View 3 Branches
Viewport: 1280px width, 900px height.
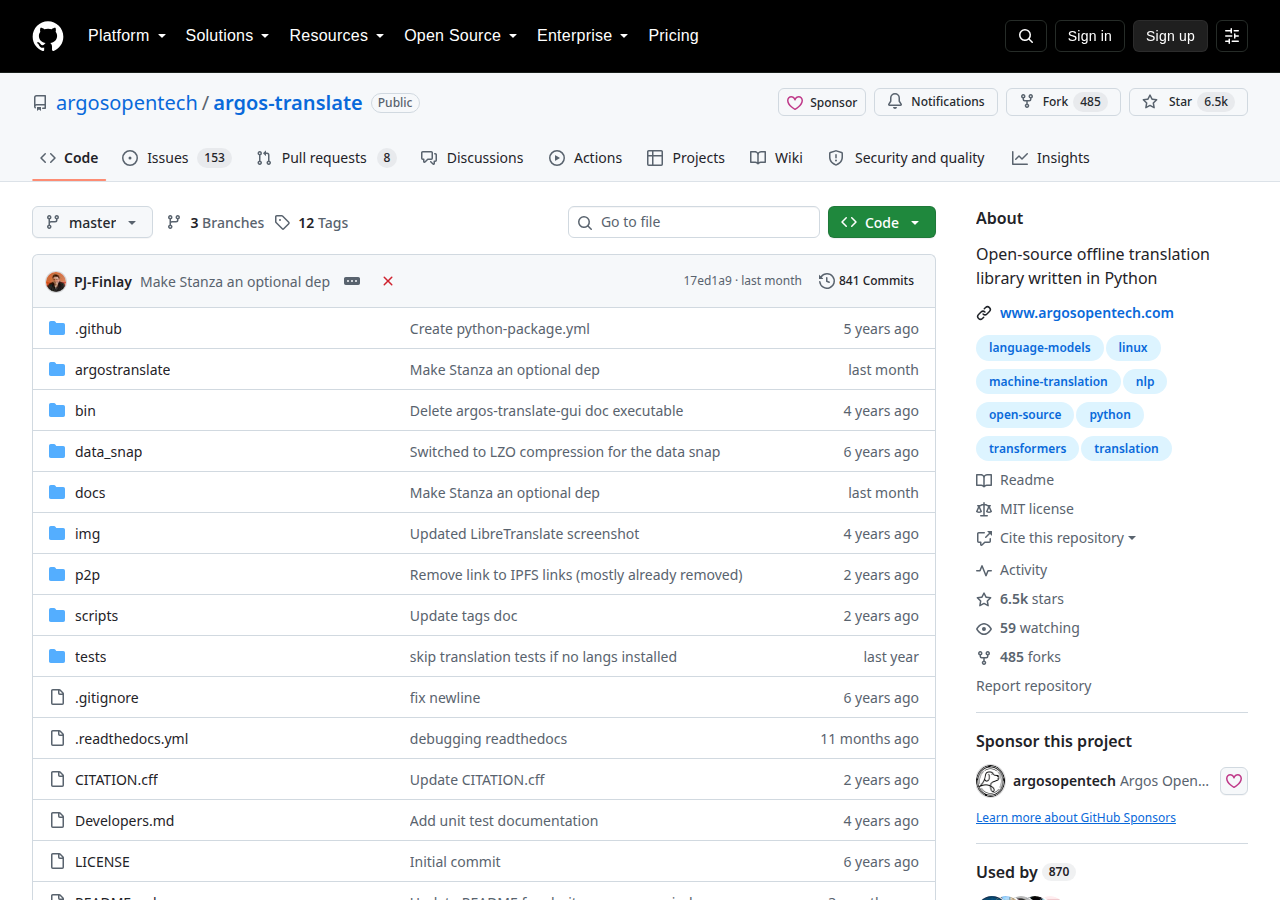click(x=215, y=223)
